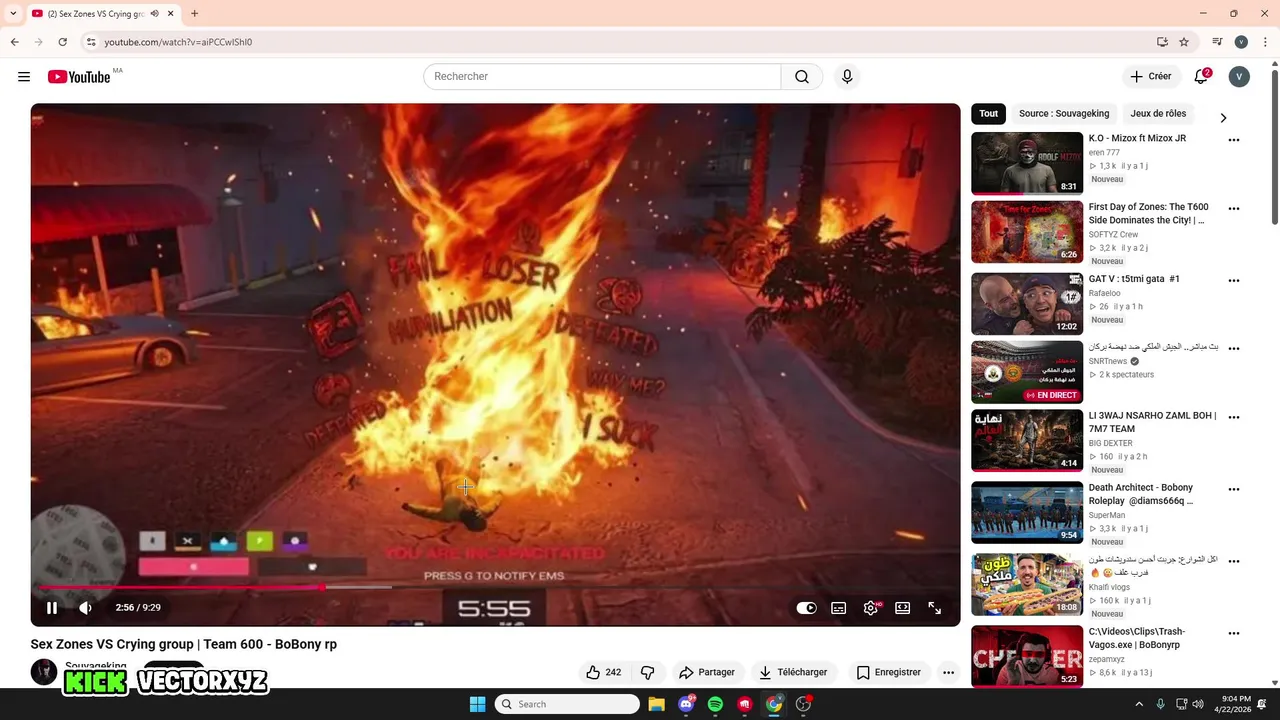Open options for SNRTnews live stream
The height and width of the screenshot is (720, 1280).
coord(1234,349)
